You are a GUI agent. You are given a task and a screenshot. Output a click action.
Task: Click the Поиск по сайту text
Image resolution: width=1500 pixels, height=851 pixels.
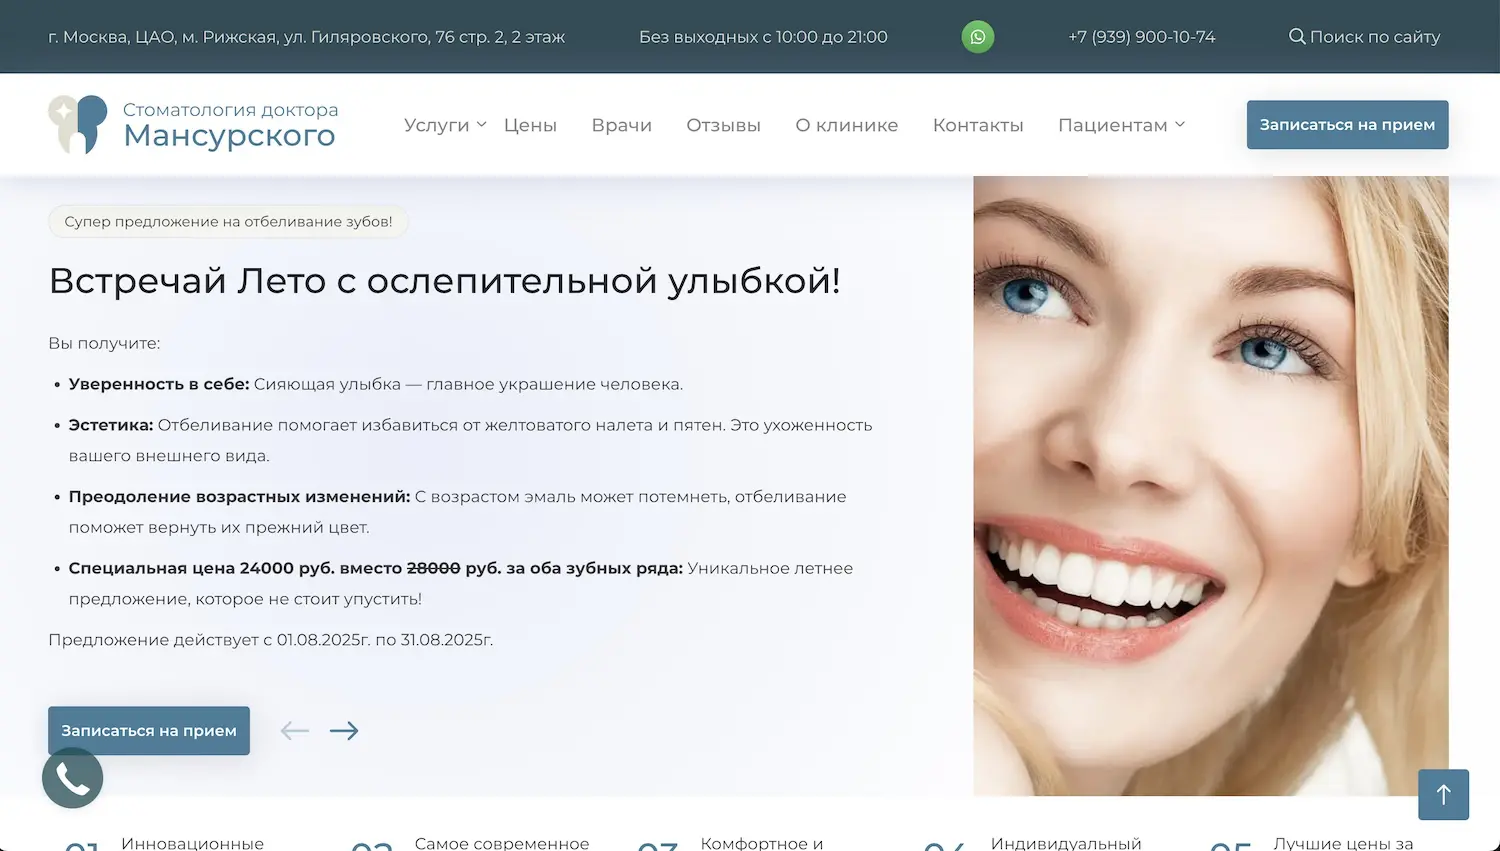coord(1375,37)
